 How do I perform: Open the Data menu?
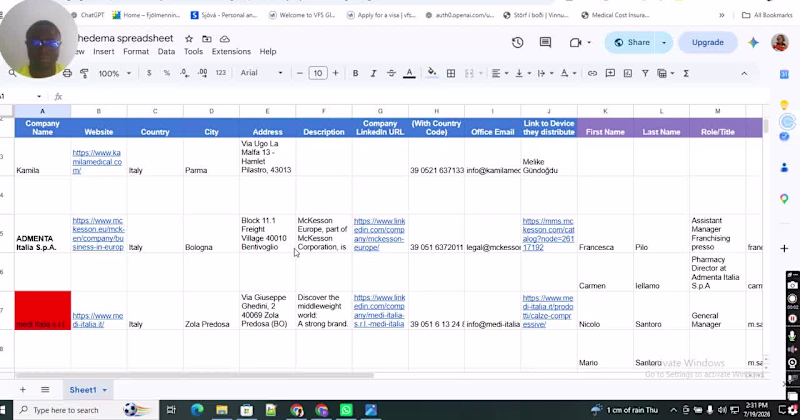click(166, 52)
